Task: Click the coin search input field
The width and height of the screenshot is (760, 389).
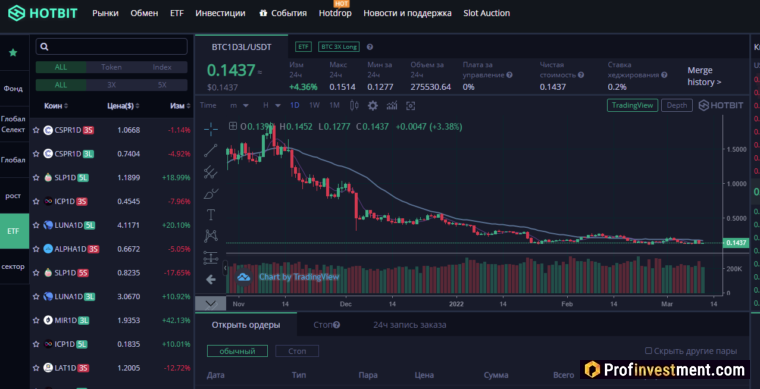Action: click(111, 47)
